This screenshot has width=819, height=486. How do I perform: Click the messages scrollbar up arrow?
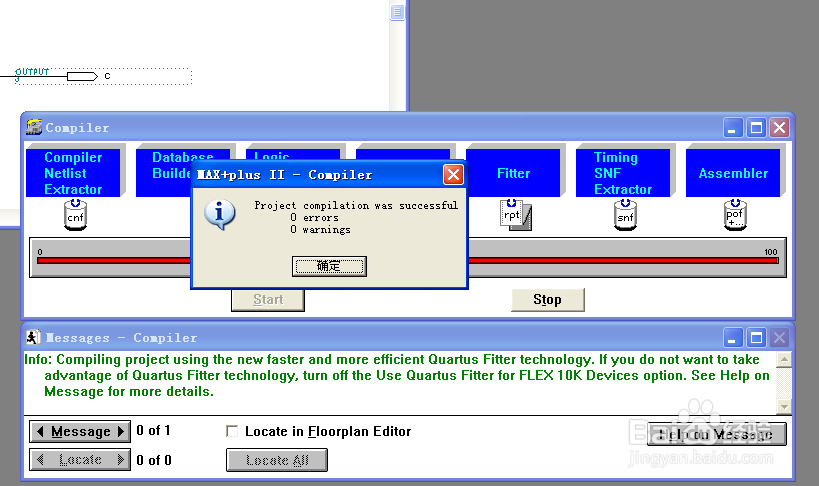pos(783,360)
